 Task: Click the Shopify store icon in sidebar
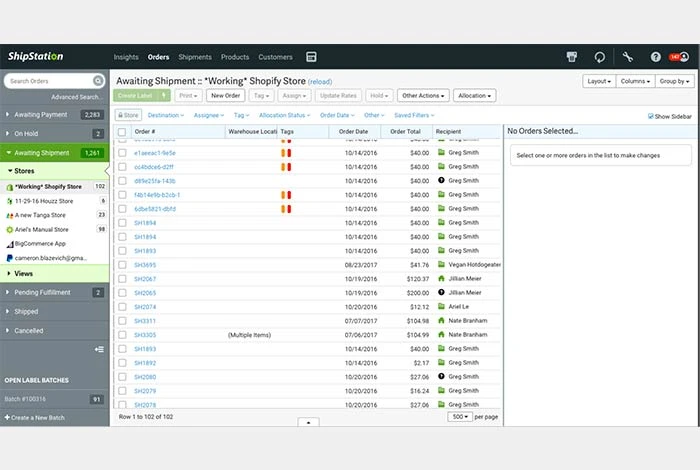pos(9,187)
